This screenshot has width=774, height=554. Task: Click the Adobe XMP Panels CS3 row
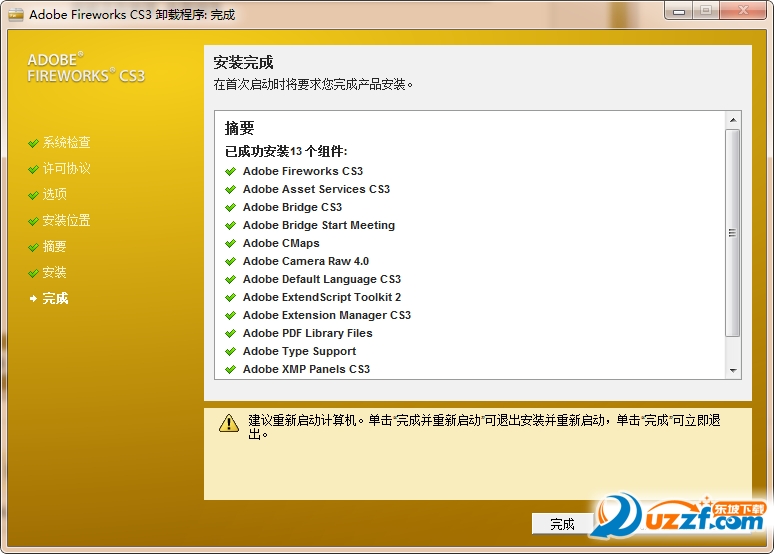pos(306,369)
